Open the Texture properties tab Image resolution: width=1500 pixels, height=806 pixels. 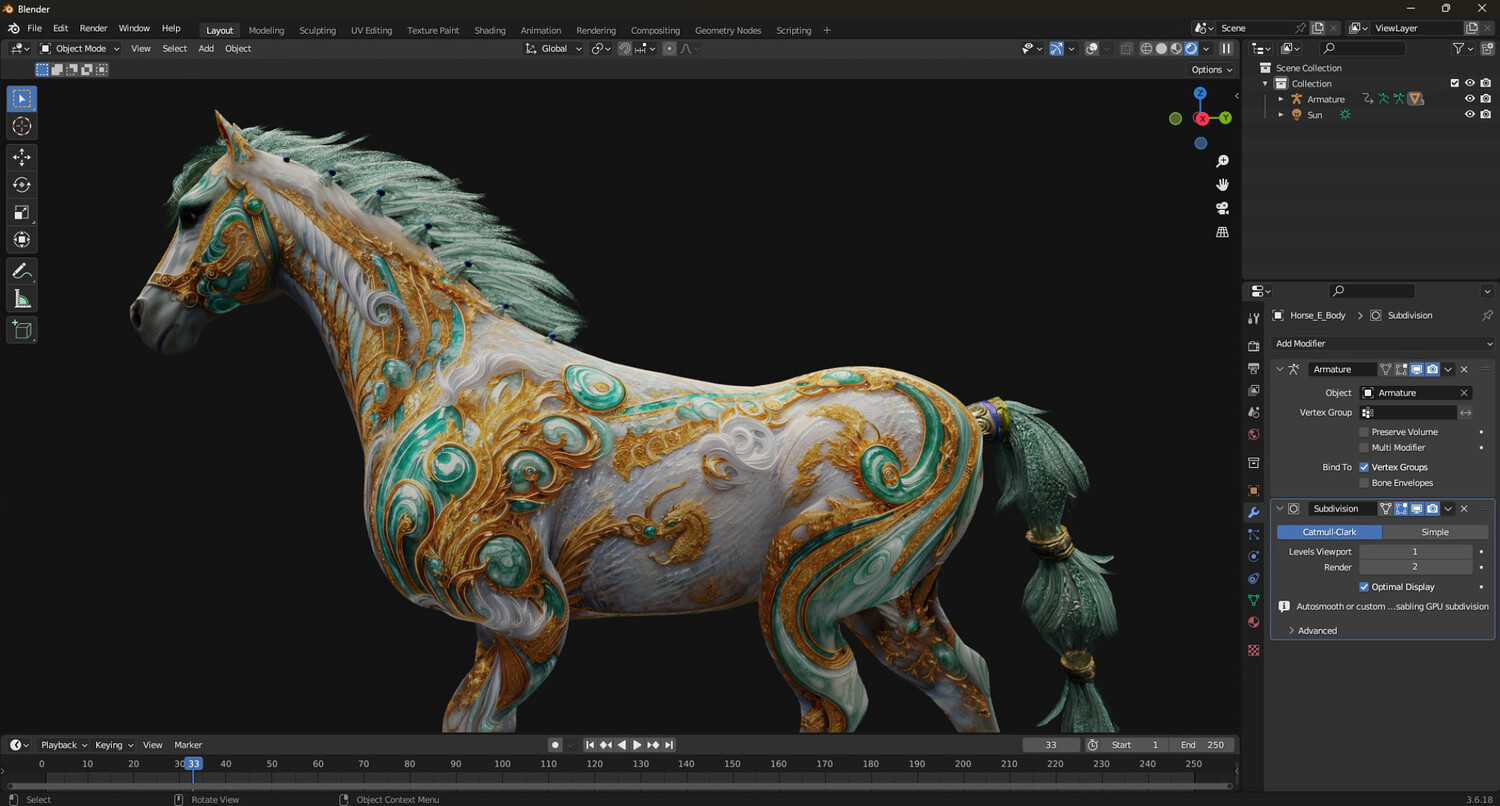(1254, 650)
